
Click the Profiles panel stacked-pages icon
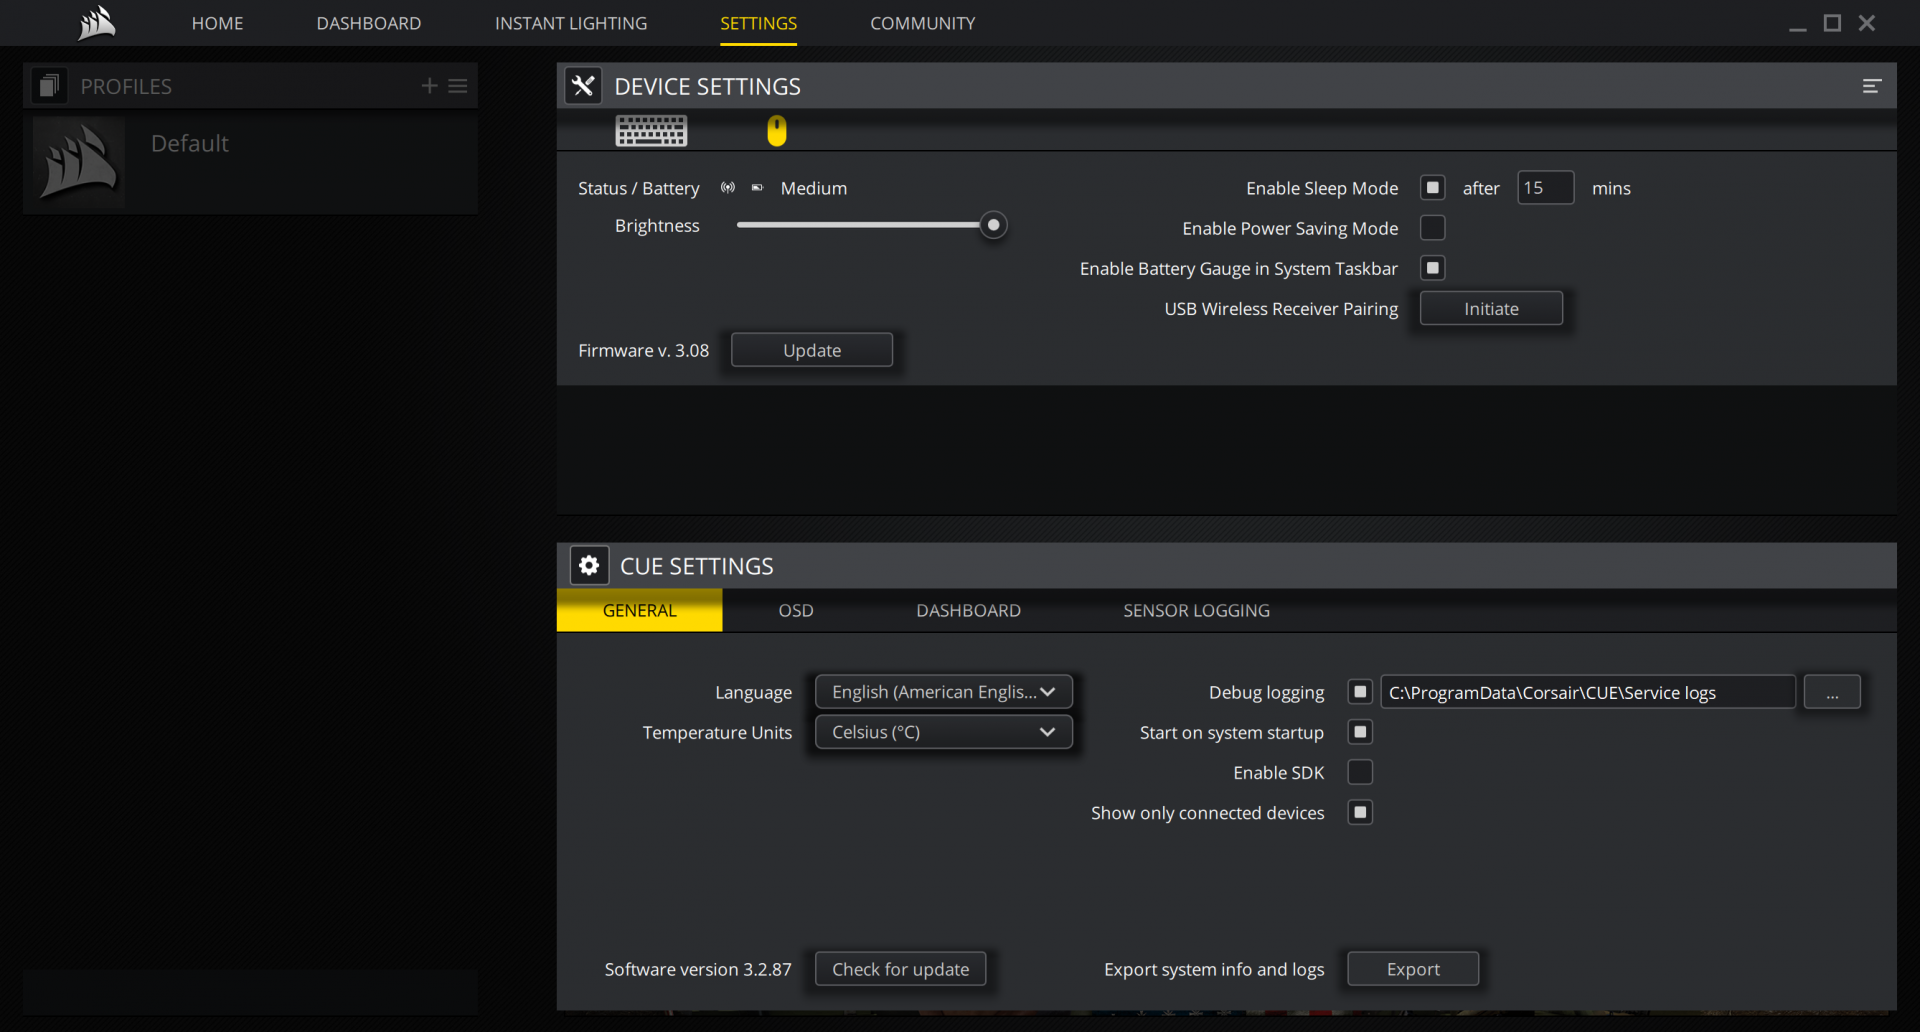pos(48,86)
